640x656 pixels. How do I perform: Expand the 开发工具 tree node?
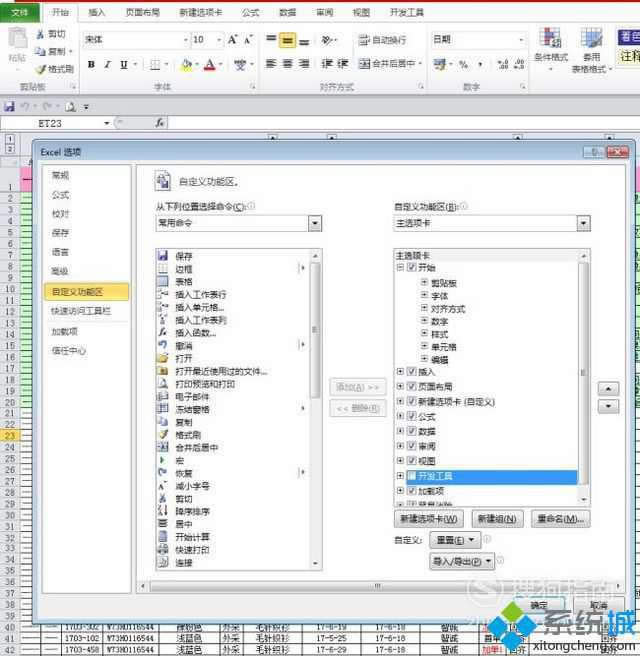[x=400, y=476]
